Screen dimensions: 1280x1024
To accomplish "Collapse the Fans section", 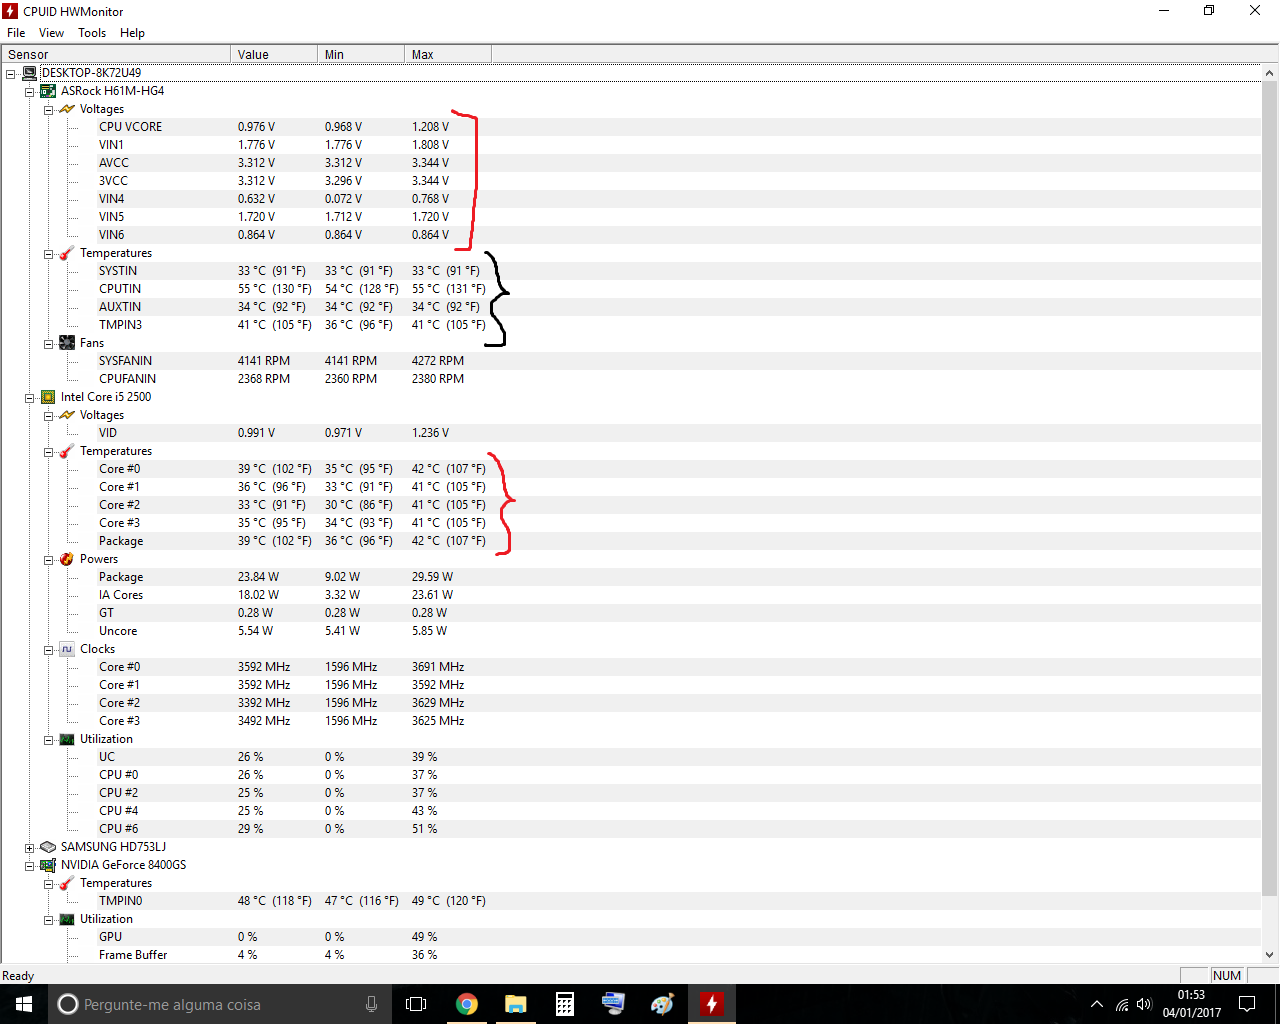I will point(48,344).
